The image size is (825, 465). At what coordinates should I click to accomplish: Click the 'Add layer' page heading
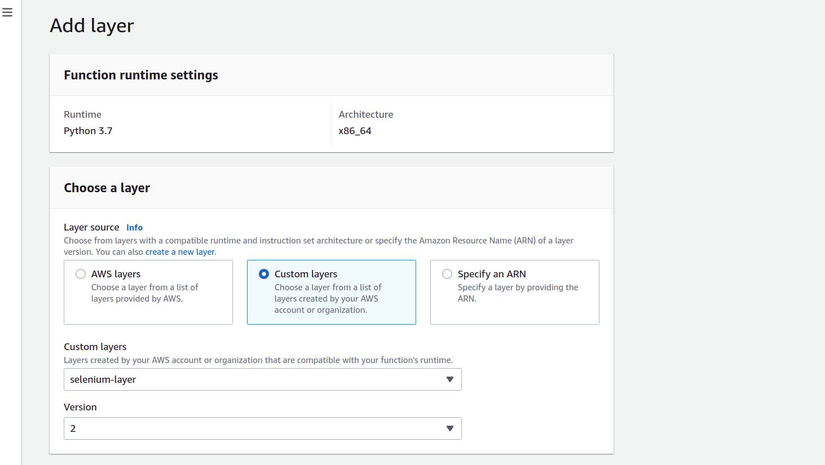92,26
